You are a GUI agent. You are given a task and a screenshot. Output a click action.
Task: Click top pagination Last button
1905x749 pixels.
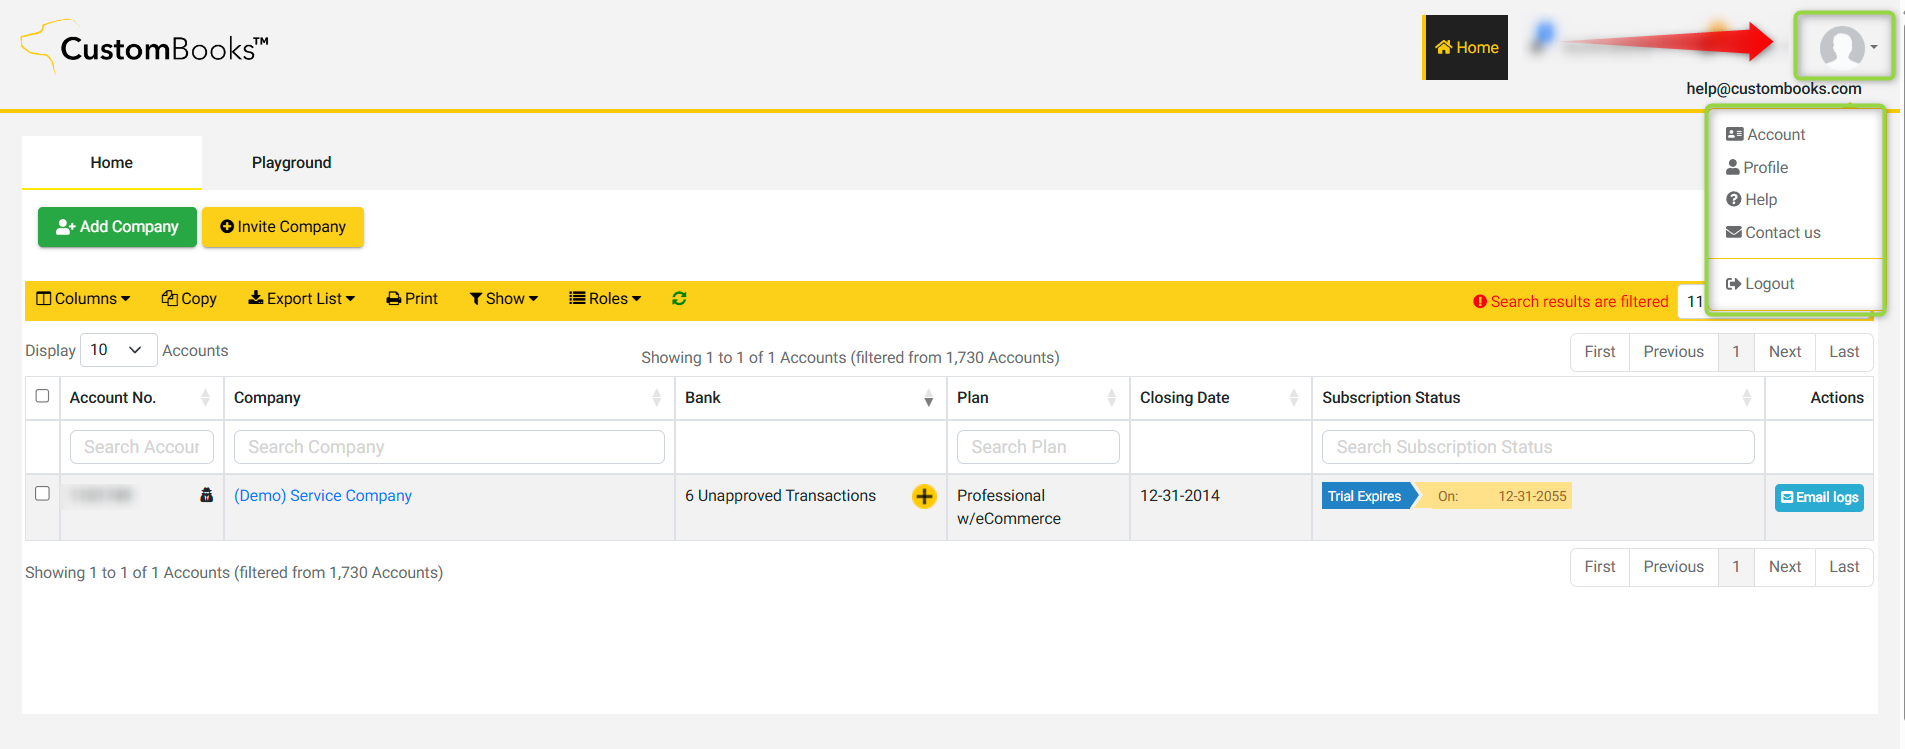[x=1844, y=351]
